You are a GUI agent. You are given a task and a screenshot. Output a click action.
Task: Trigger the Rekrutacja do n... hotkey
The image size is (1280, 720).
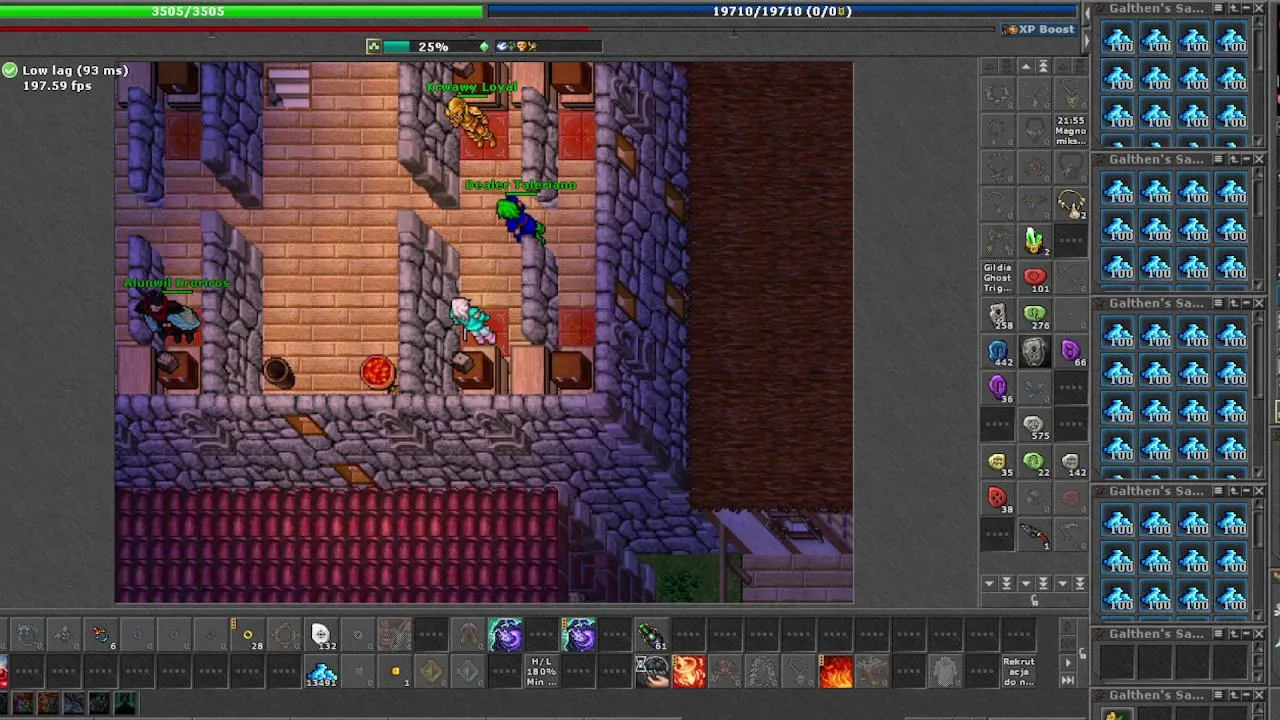coord(1019,672)
